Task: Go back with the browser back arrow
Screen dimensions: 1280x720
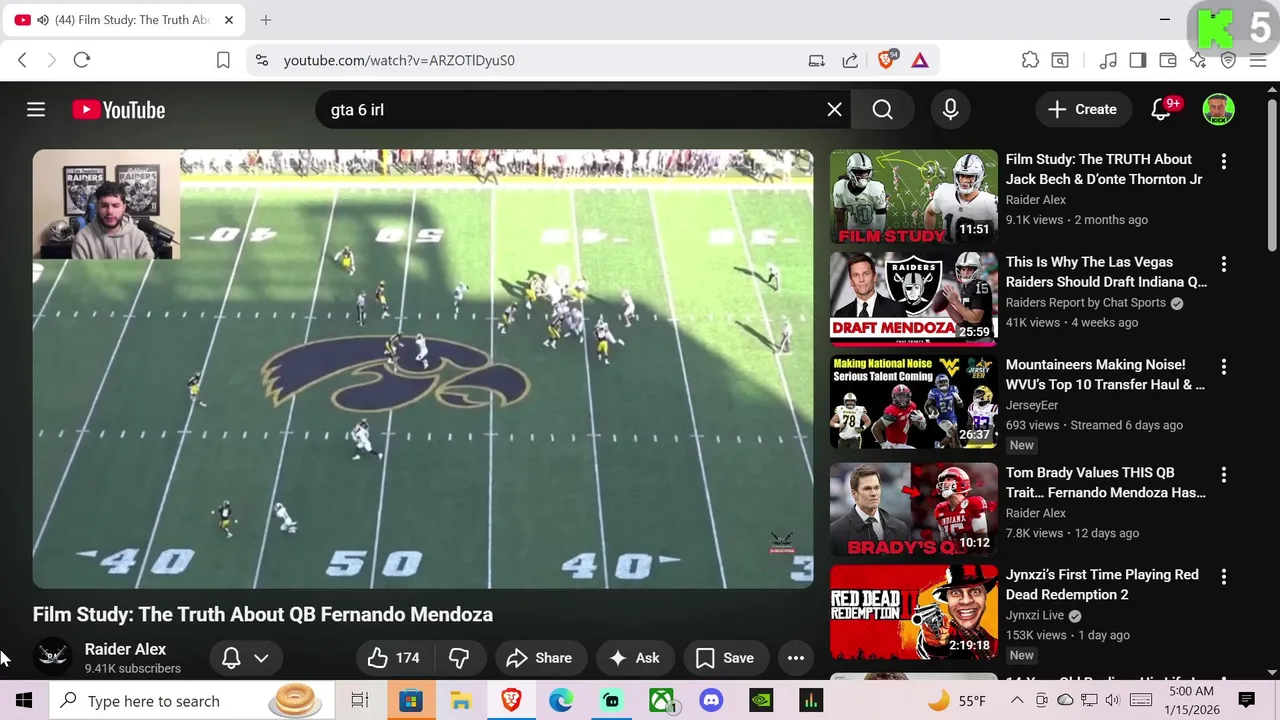Action: 22,60
